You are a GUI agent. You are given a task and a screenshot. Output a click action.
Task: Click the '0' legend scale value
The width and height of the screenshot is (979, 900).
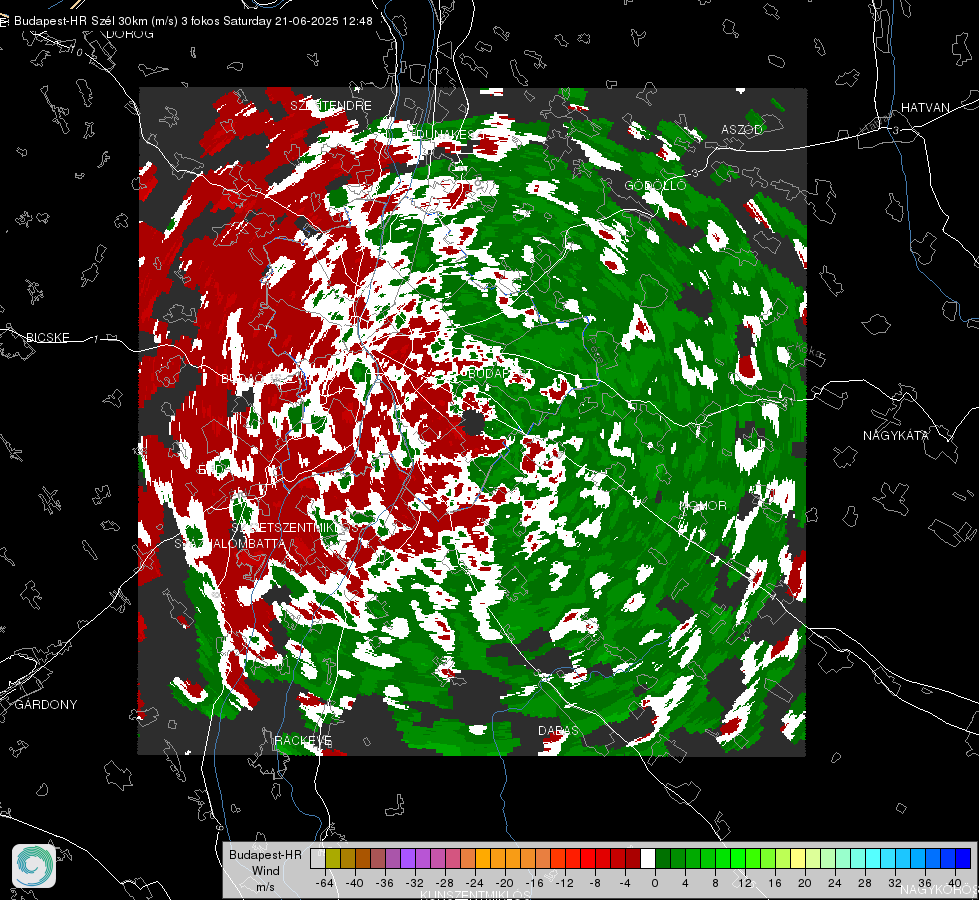[x=654, y=883]
